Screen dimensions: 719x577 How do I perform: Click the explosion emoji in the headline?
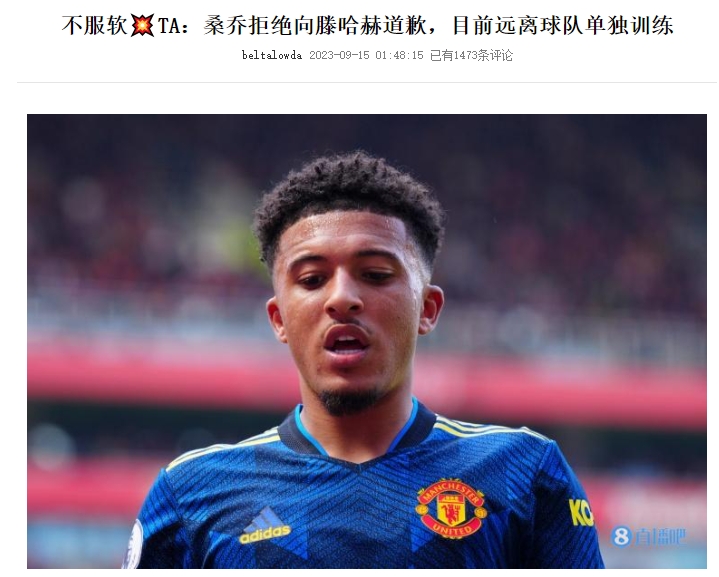(142, 25)
